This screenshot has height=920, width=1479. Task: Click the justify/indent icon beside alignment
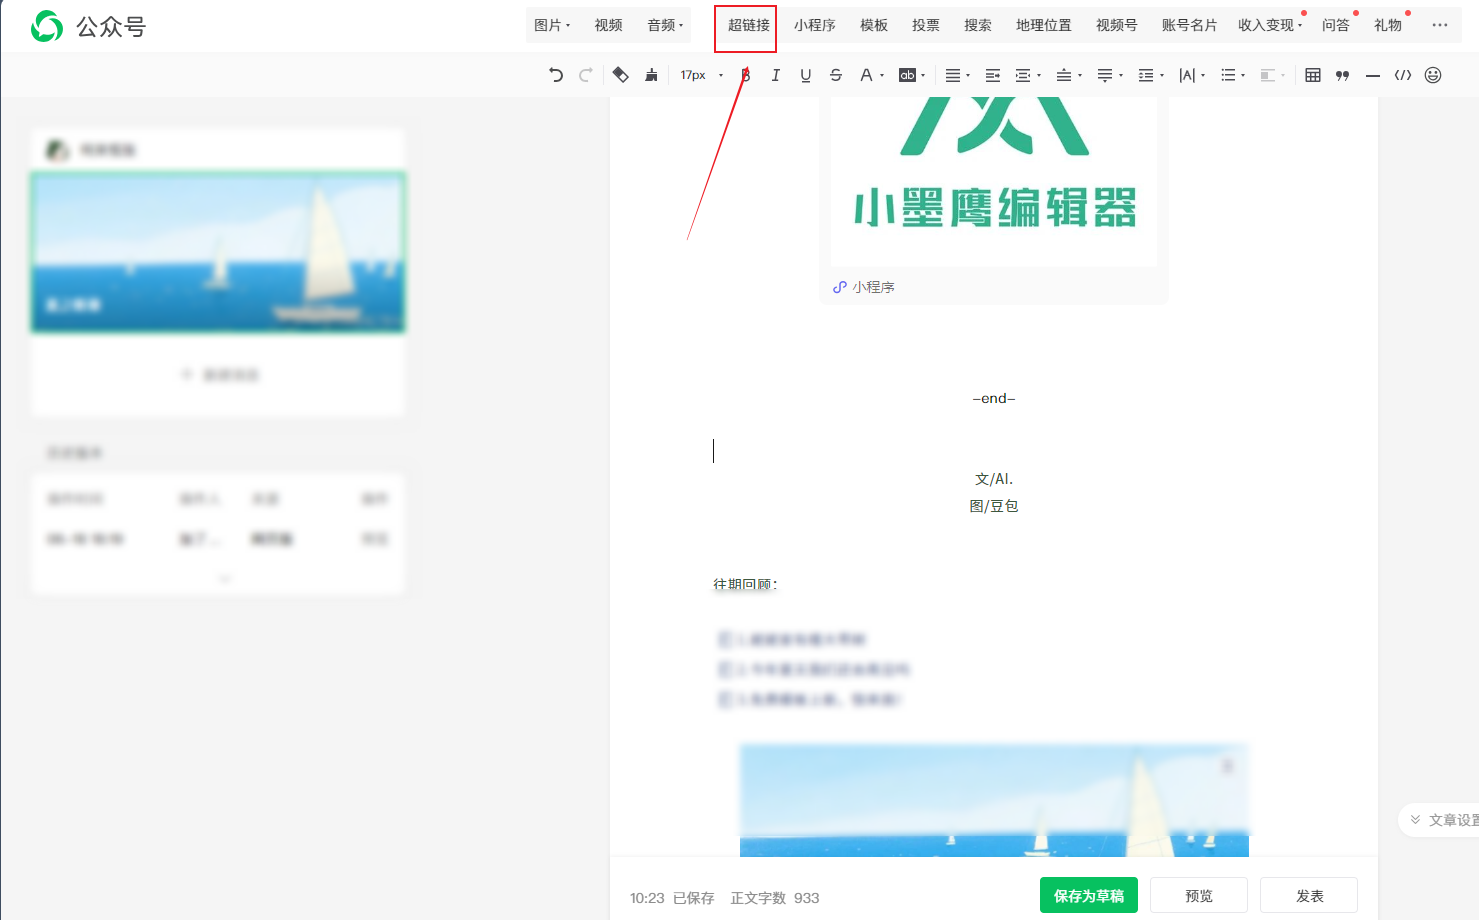(x=993, y=75)
